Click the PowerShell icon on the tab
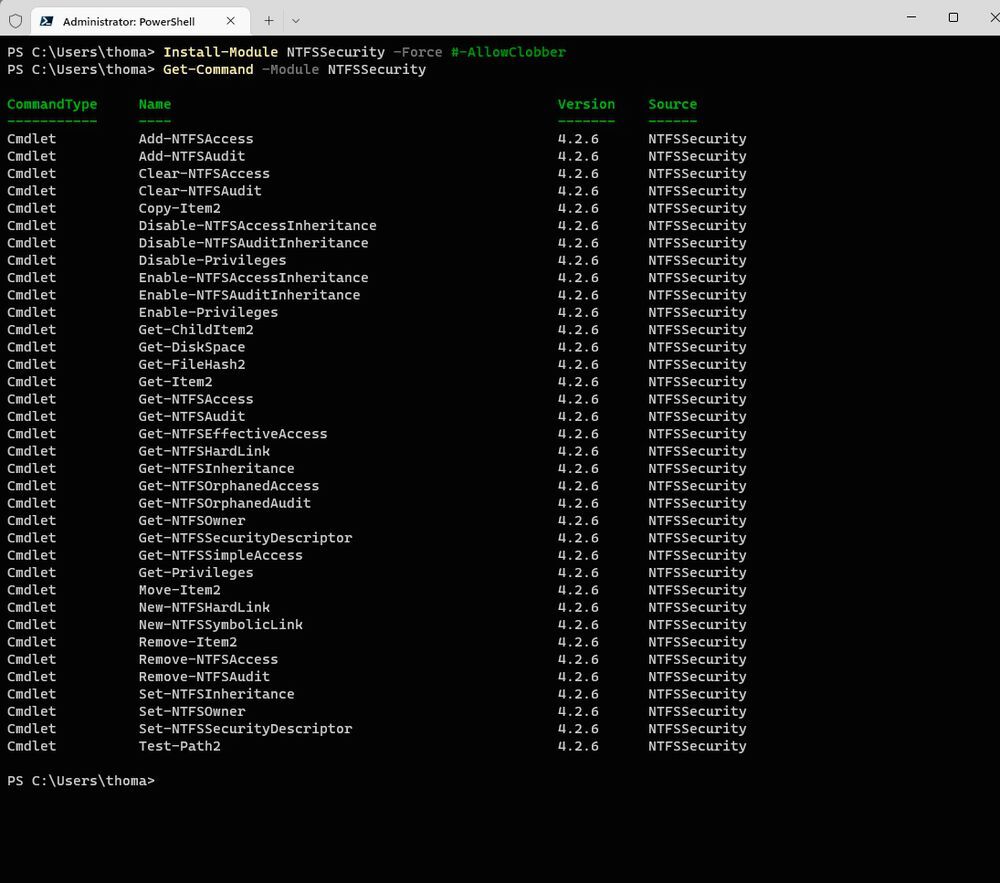This screenshot has height=883, width=1000. click(47, 21)
